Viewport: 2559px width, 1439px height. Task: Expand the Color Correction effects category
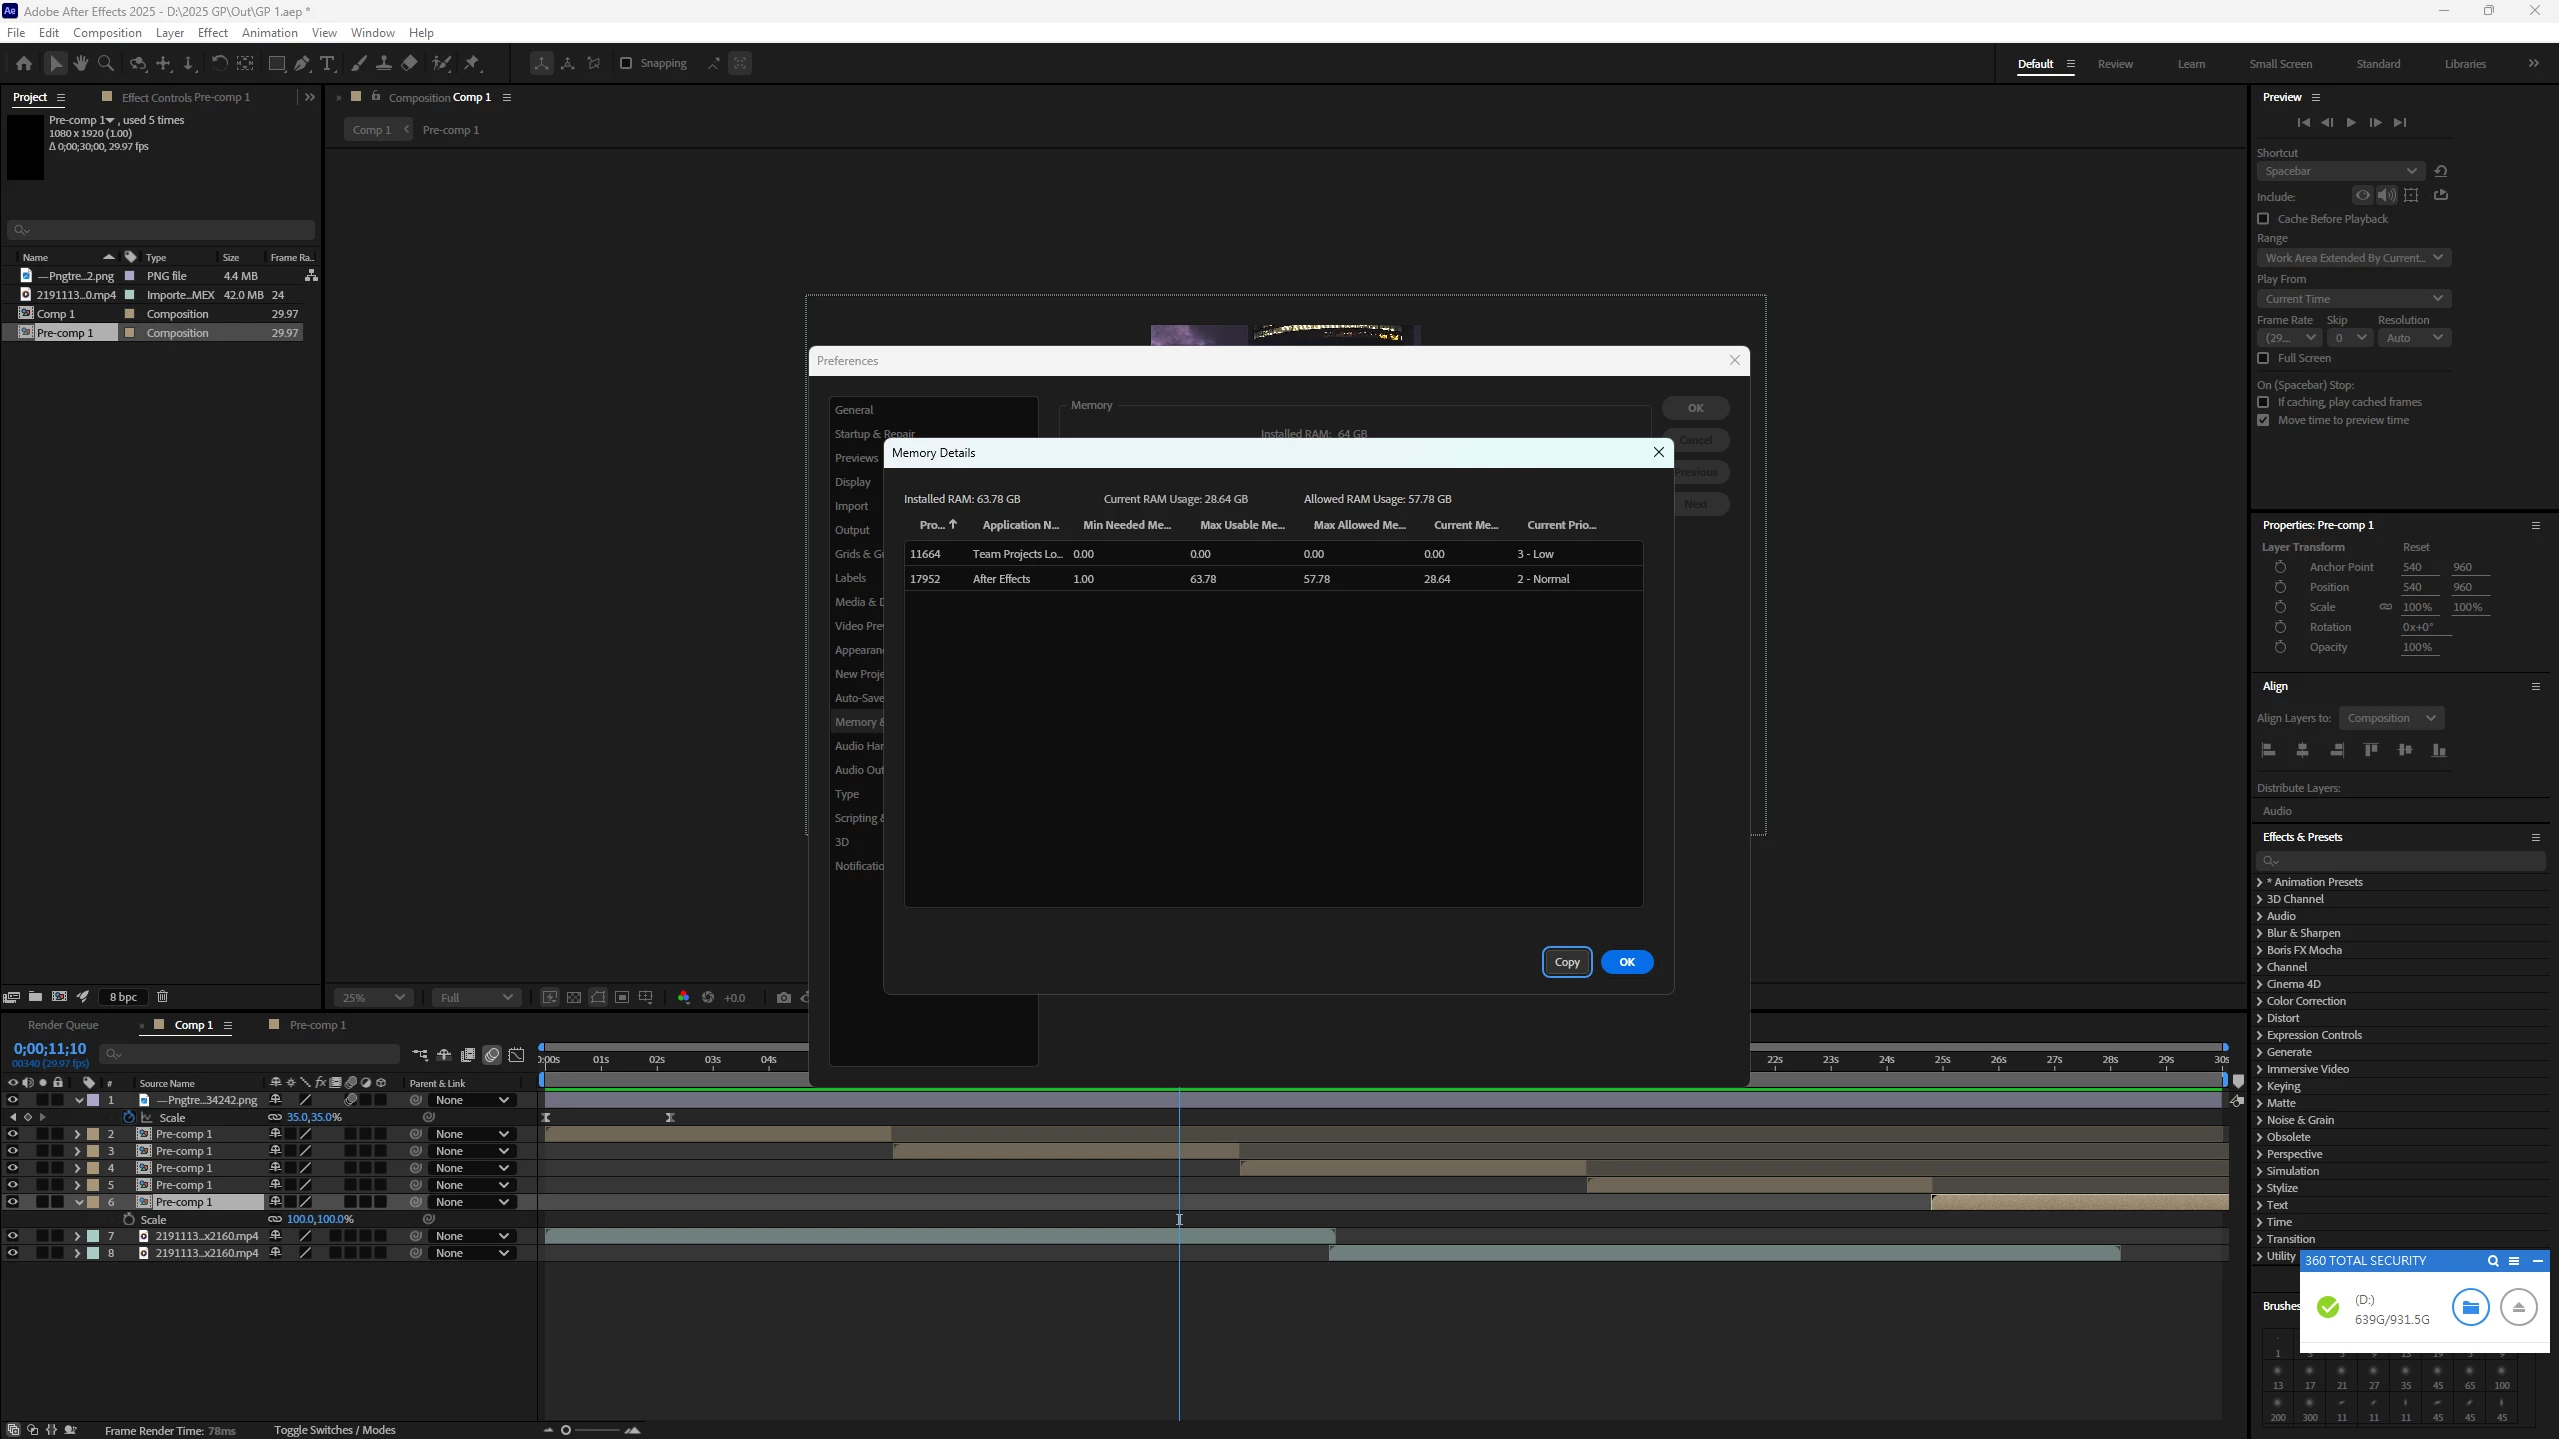click(x=2260, y=1001)
